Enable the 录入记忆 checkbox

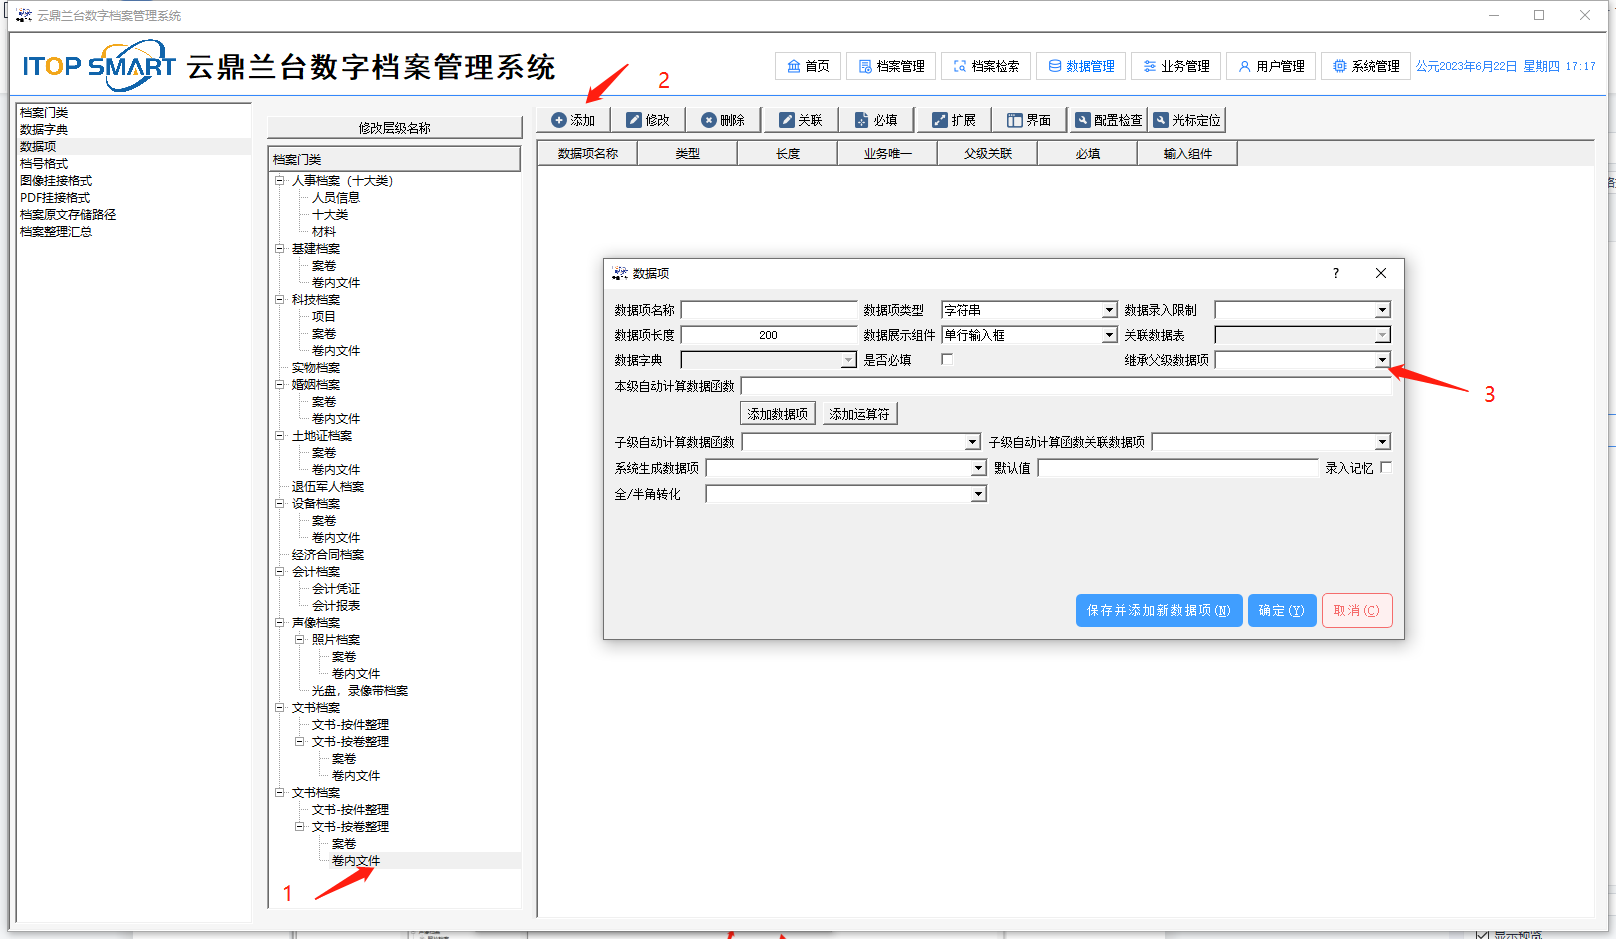1386,467
